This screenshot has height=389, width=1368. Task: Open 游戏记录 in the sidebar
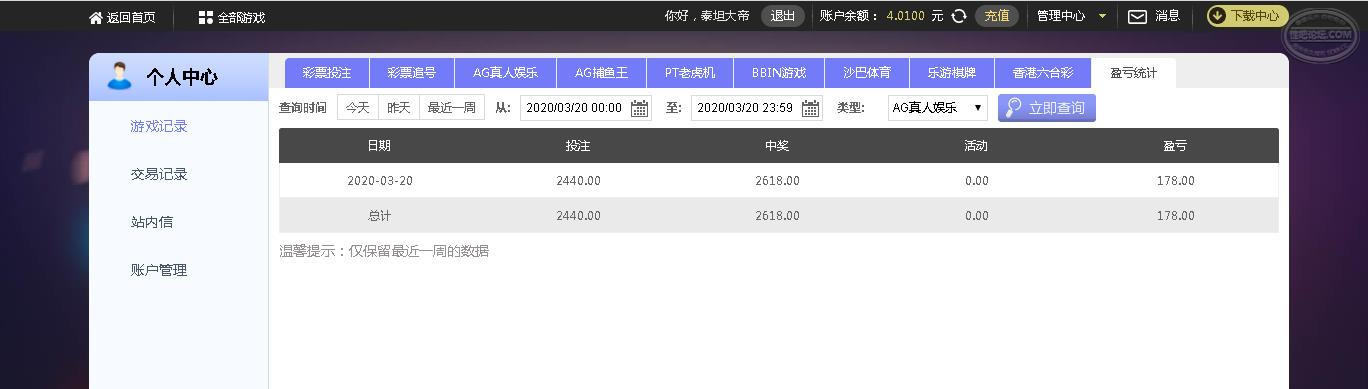point(159,126)
